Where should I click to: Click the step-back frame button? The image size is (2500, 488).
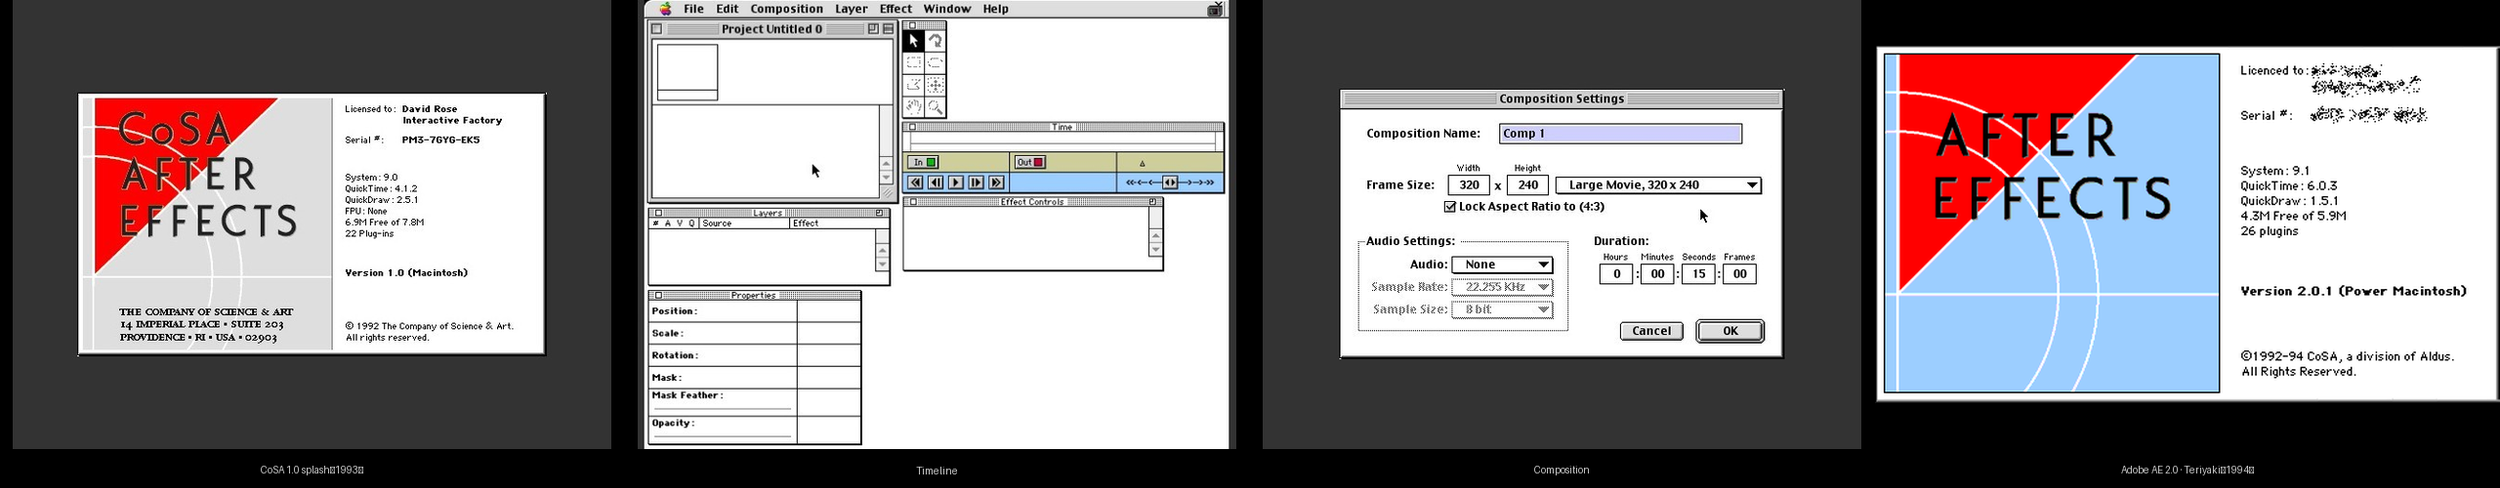point(935,183)
